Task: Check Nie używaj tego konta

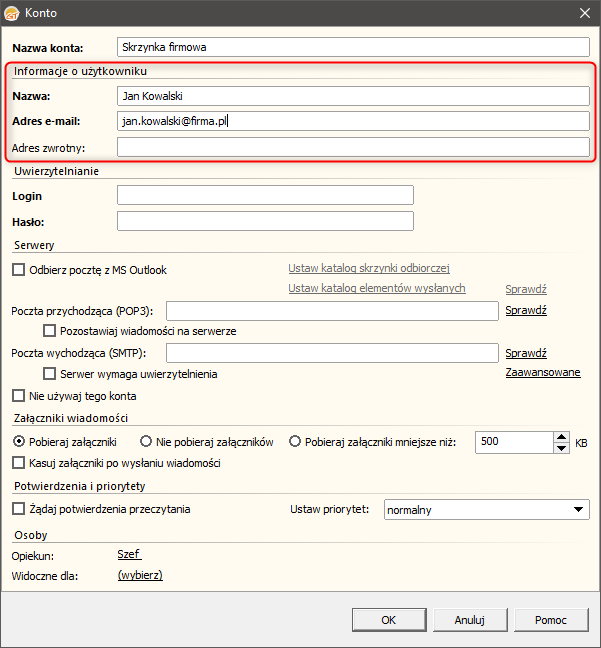Action: pyautogui.click(x=18, y=396)
